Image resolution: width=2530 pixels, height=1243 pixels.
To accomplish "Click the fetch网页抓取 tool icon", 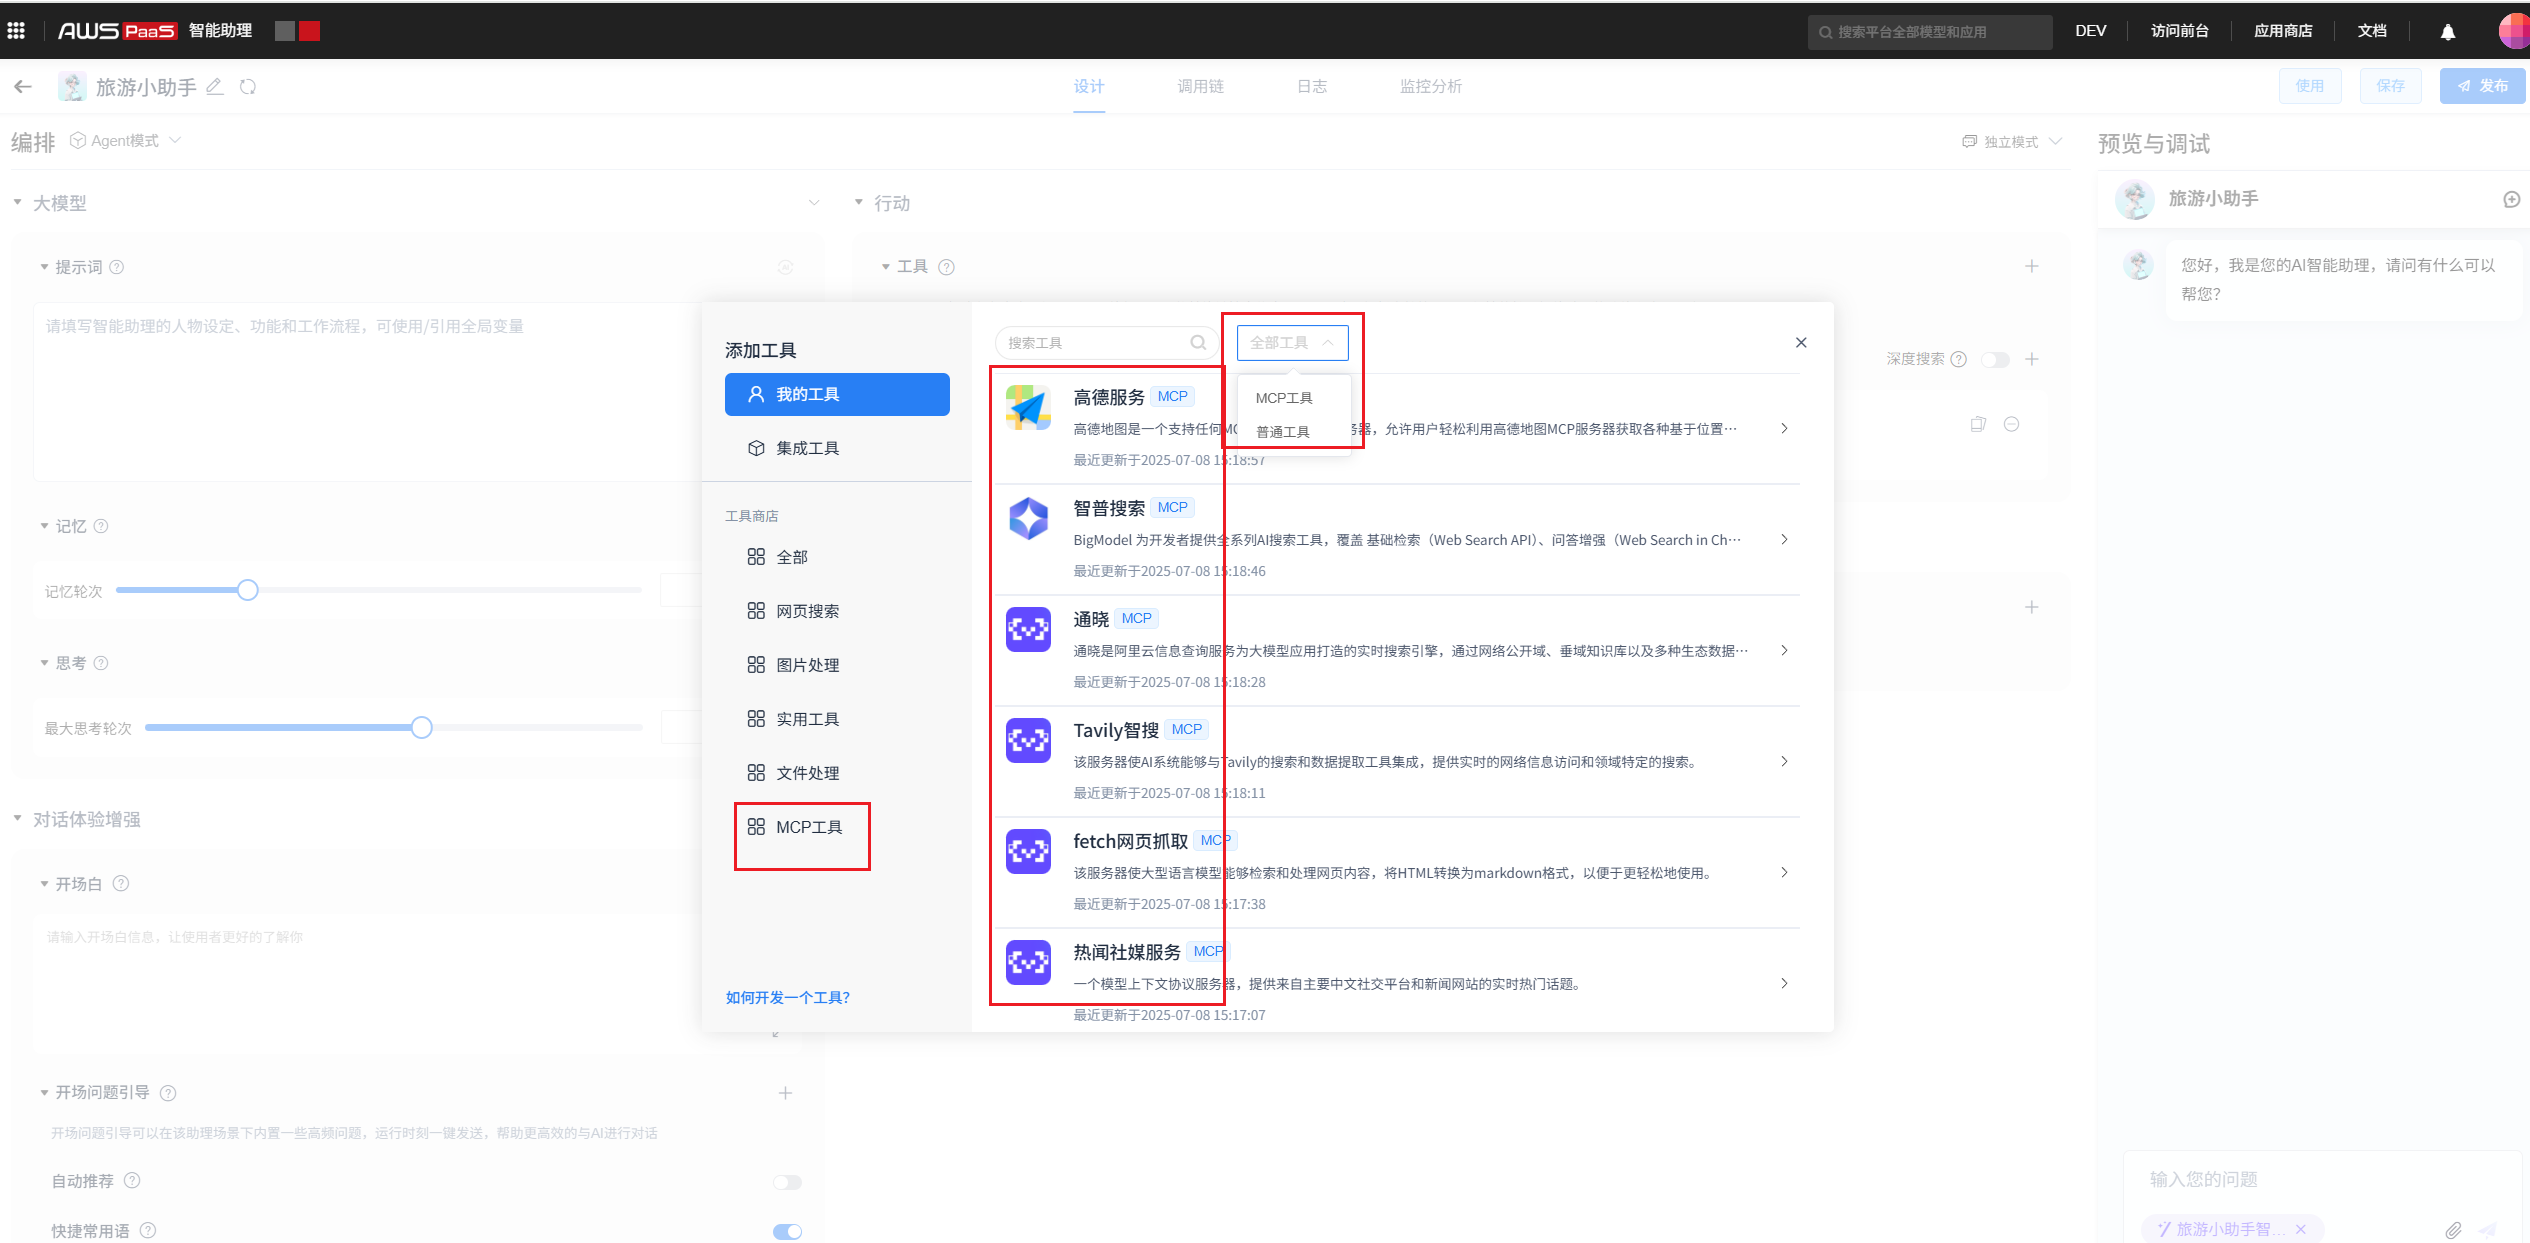I will [1028, 852].
